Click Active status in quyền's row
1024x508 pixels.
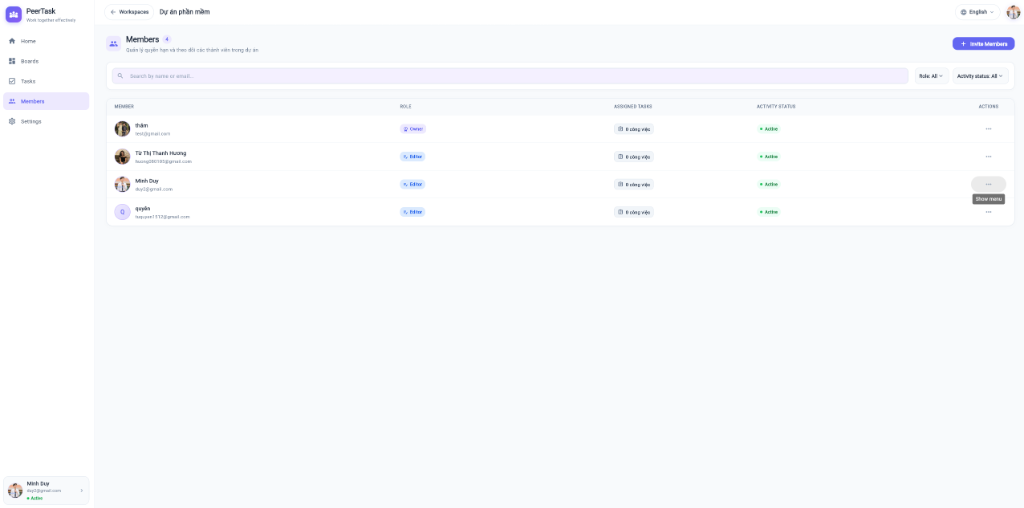pyautogui.click(x=769, y=212)
